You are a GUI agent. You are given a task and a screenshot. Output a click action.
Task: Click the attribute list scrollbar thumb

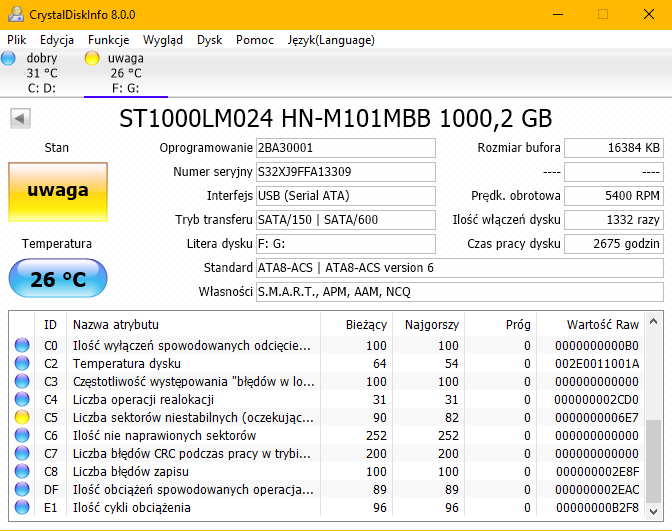point(653,461)
